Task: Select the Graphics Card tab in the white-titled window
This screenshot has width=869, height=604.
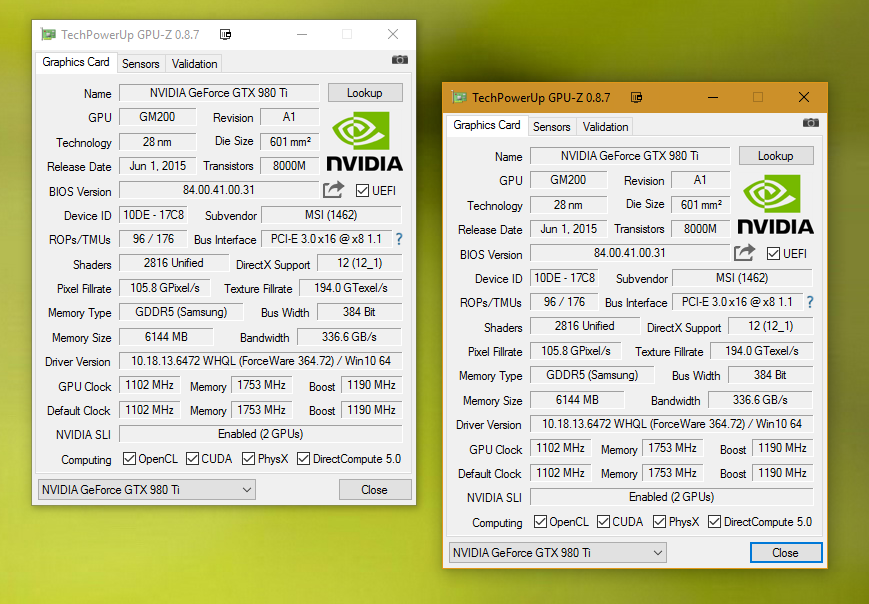Action: click(x=76, y=62)
